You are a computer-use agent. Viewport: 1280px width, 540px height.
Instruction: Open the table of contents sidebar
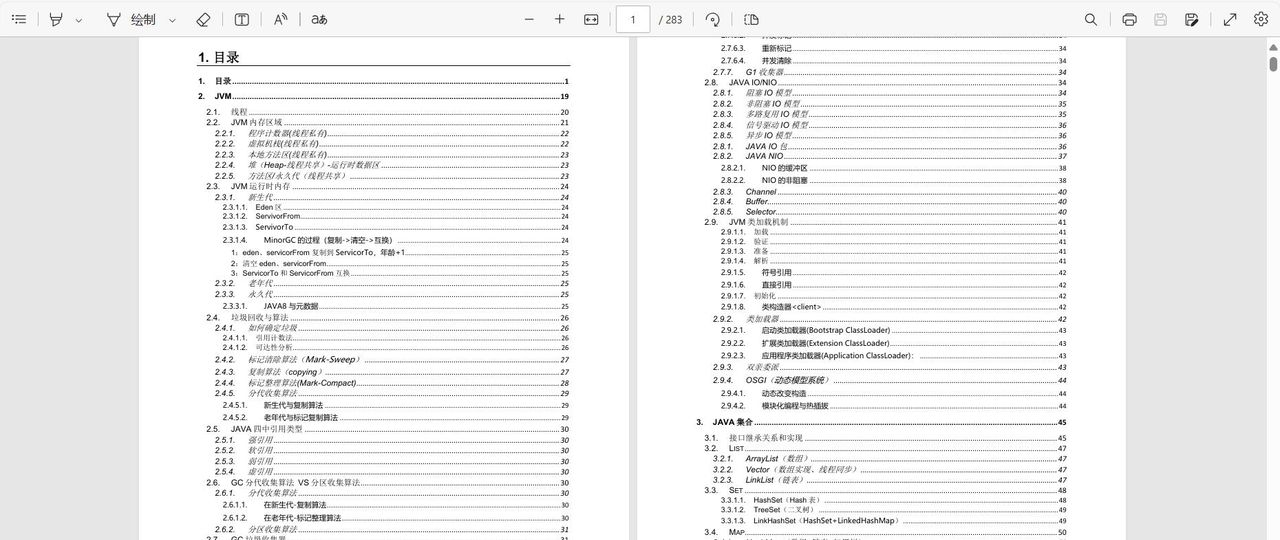19,19
